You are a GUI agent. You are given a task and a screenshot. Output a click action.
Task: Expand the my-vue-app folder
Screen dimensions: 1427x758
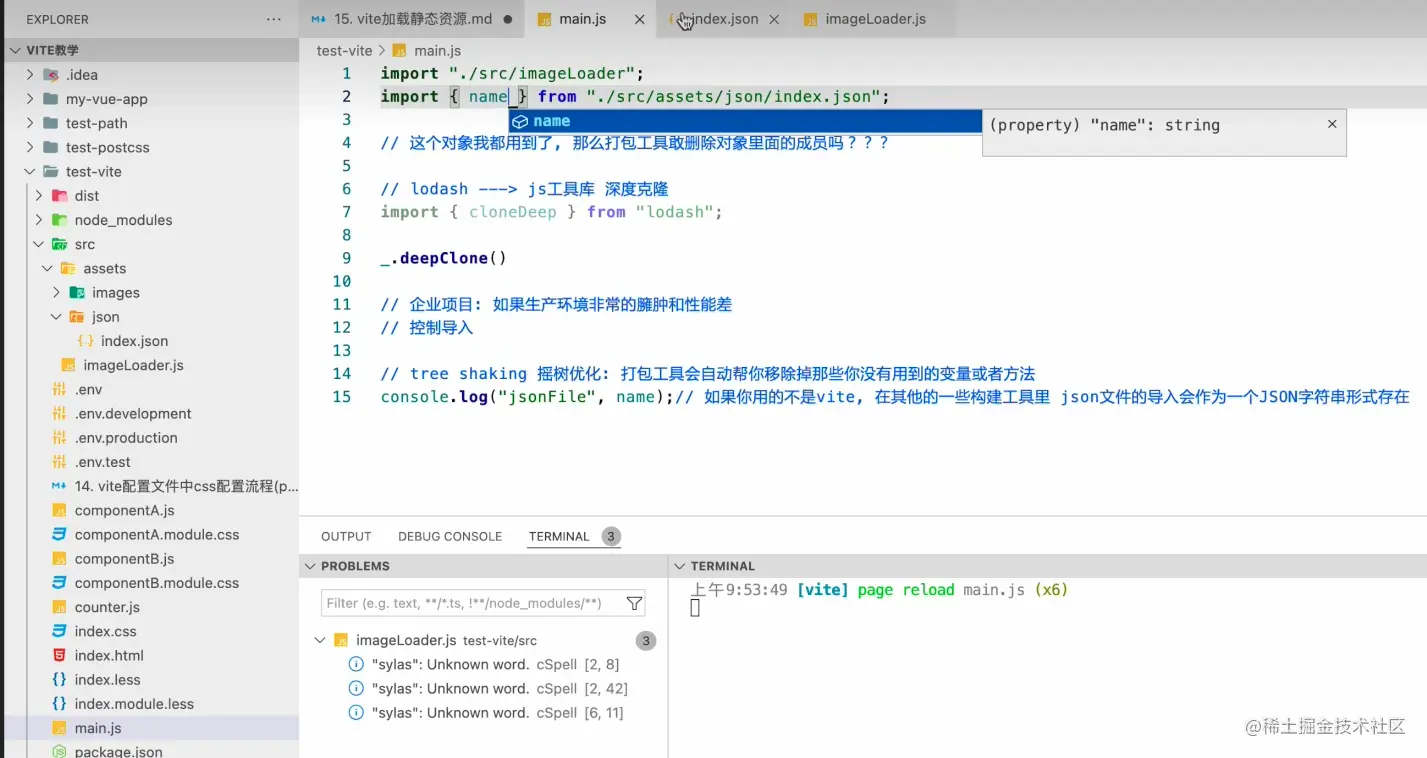click(30, 99)
